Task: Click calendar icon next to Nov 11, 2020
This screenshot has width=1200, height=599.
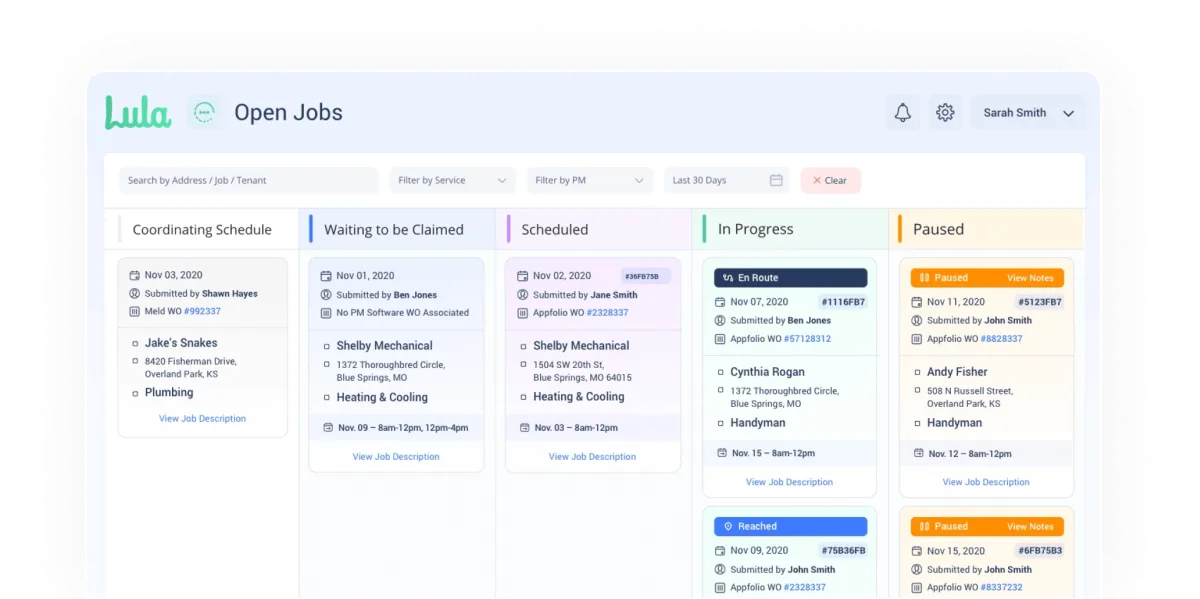Action: tap(917, 302)
